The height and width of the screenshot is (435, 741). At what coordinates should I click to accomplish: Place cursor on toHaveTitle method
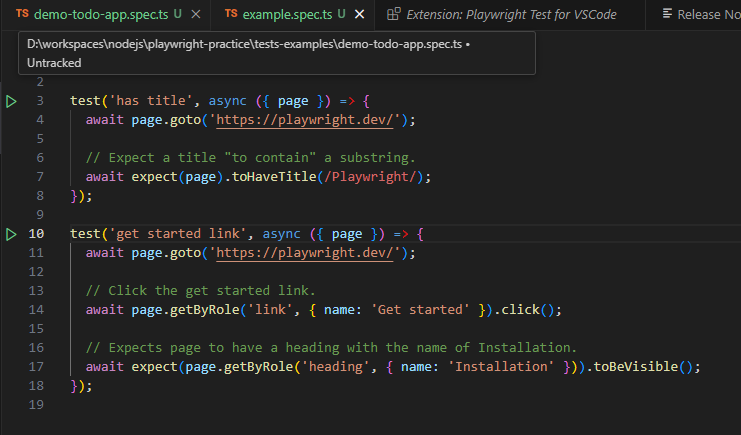pos(274,177)
